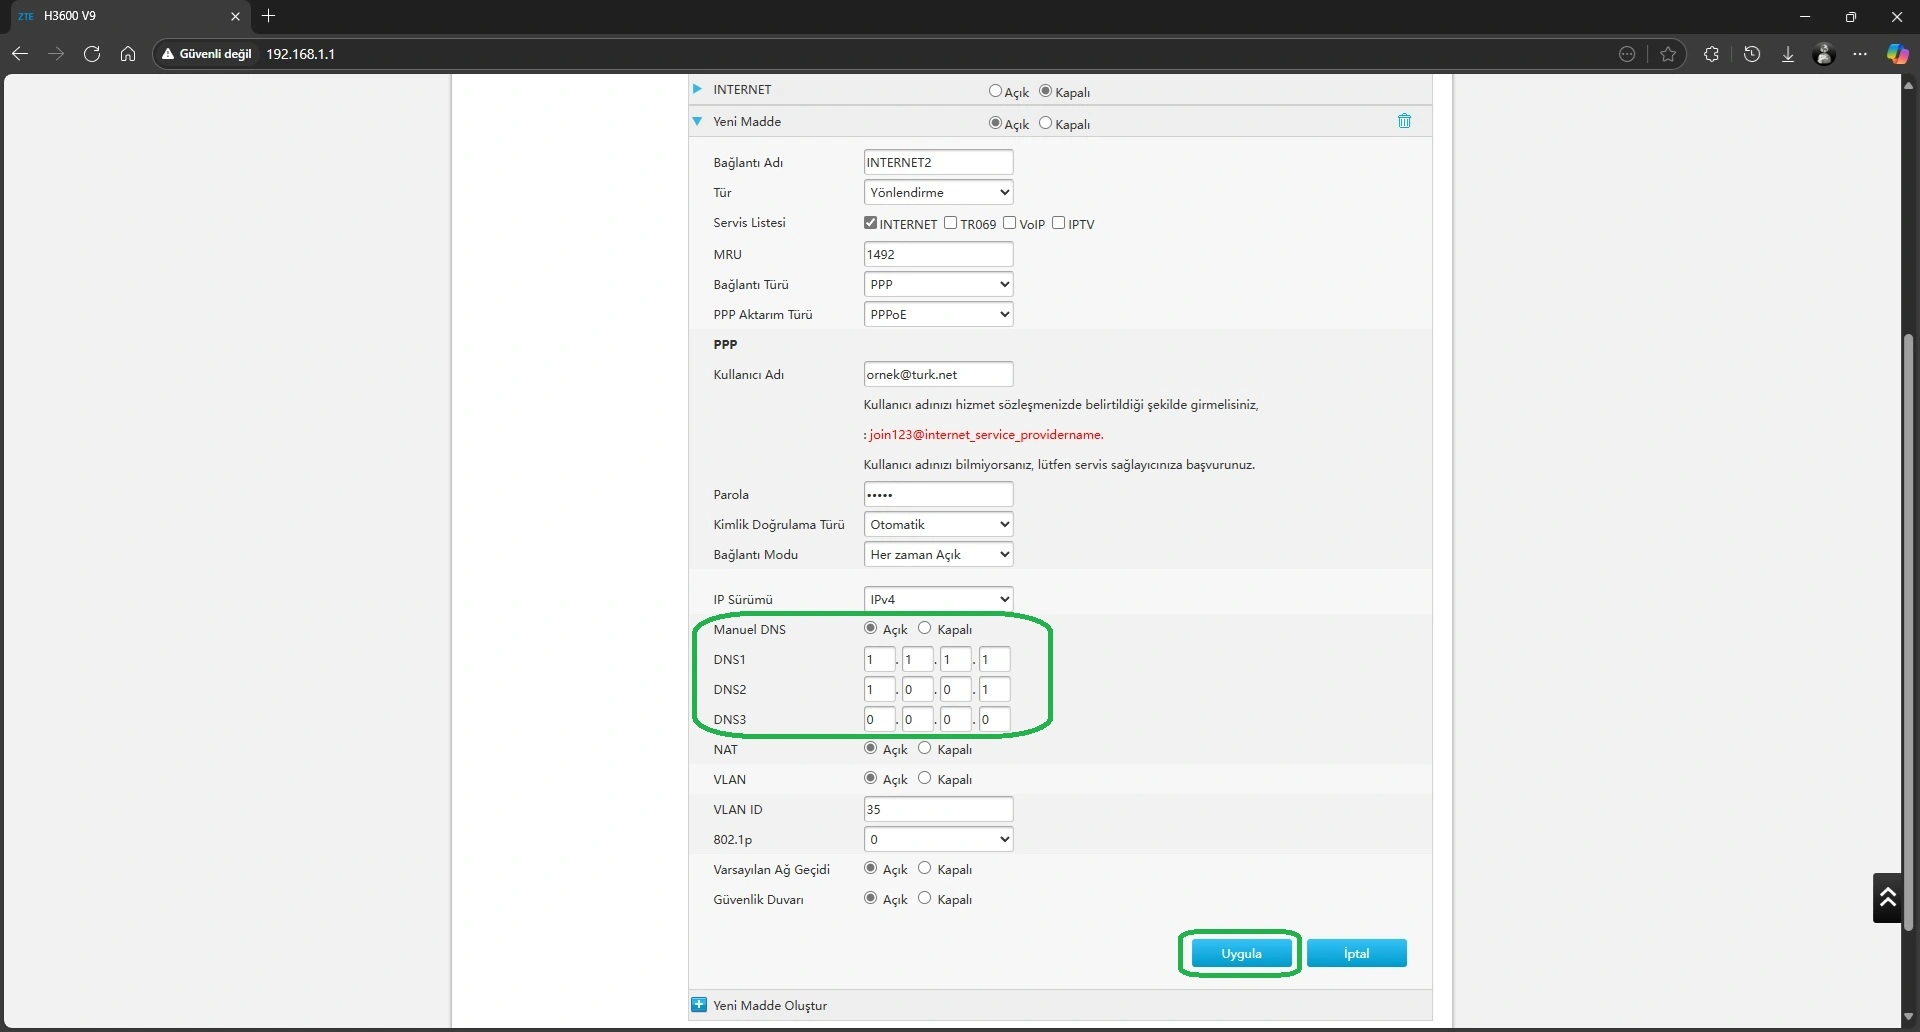Delete Yeni Madde entry trash icon
The height and width of the screenshot is (1032, 1920).
(1404, 121)
